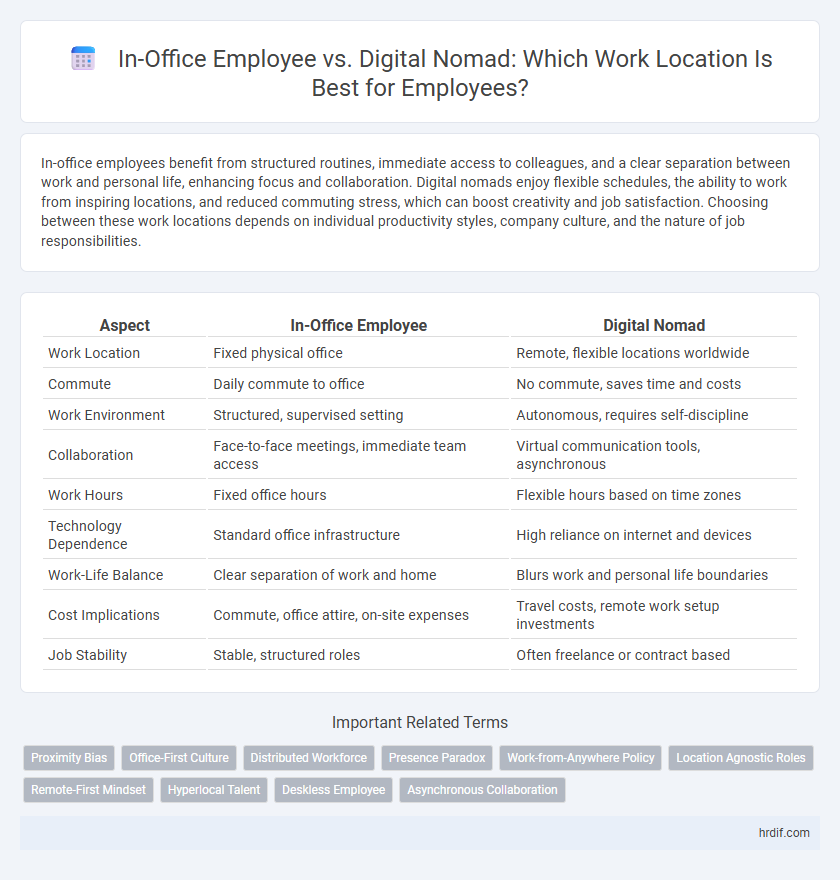This screenshot has height=880, width=840.
Task: Click 'Structured, supervised setting' cell
Action: tap(308, 415)
